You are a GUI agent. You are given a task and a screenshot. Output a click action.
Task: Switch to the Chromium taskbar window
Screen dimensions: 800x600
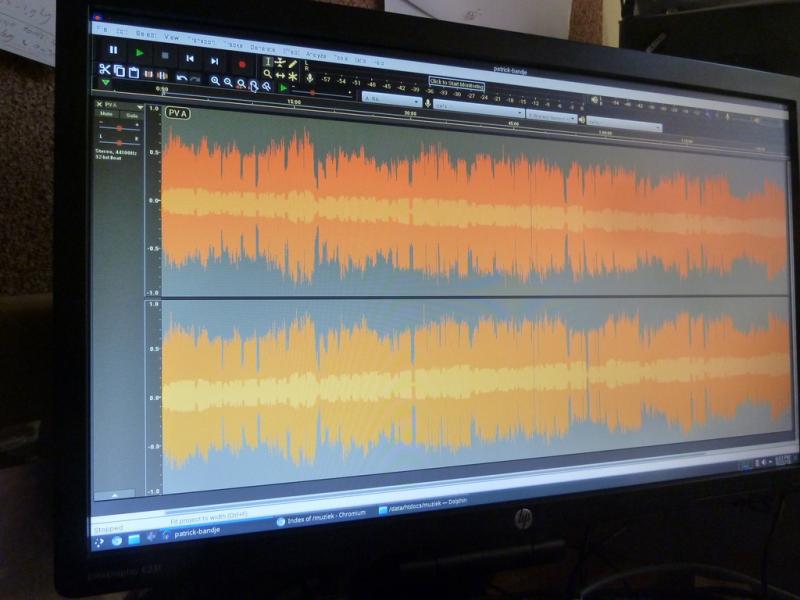coord(321,517)
